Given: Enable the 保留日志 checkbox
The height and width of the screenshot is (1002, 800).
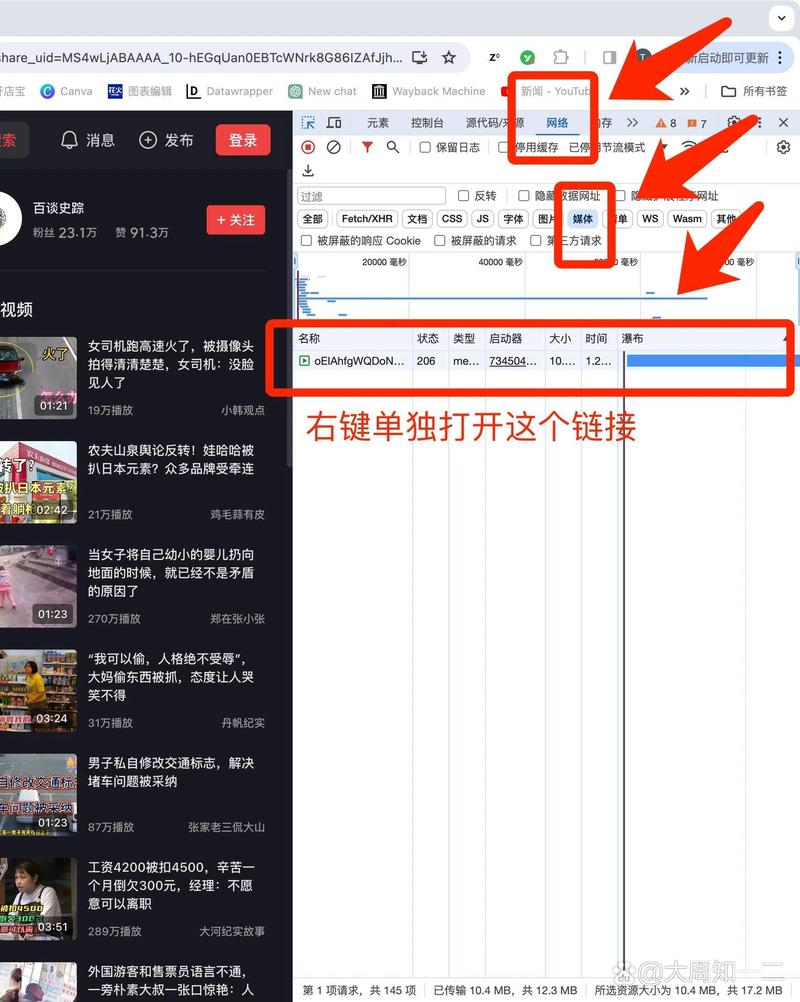Looking at the screenshot, I should 425,148.
